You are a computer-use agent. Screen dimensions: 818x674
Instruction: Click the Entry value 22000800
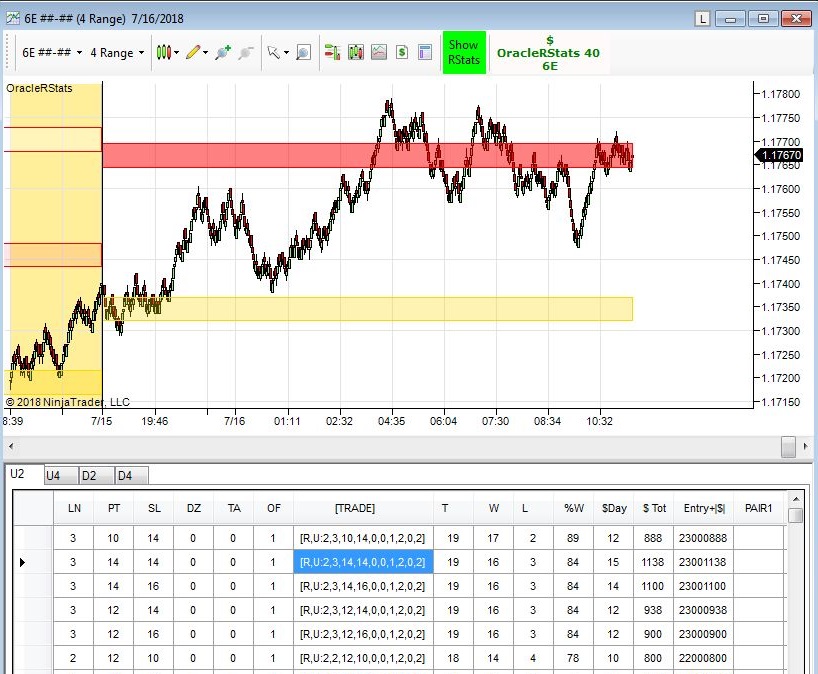(703, 658)
